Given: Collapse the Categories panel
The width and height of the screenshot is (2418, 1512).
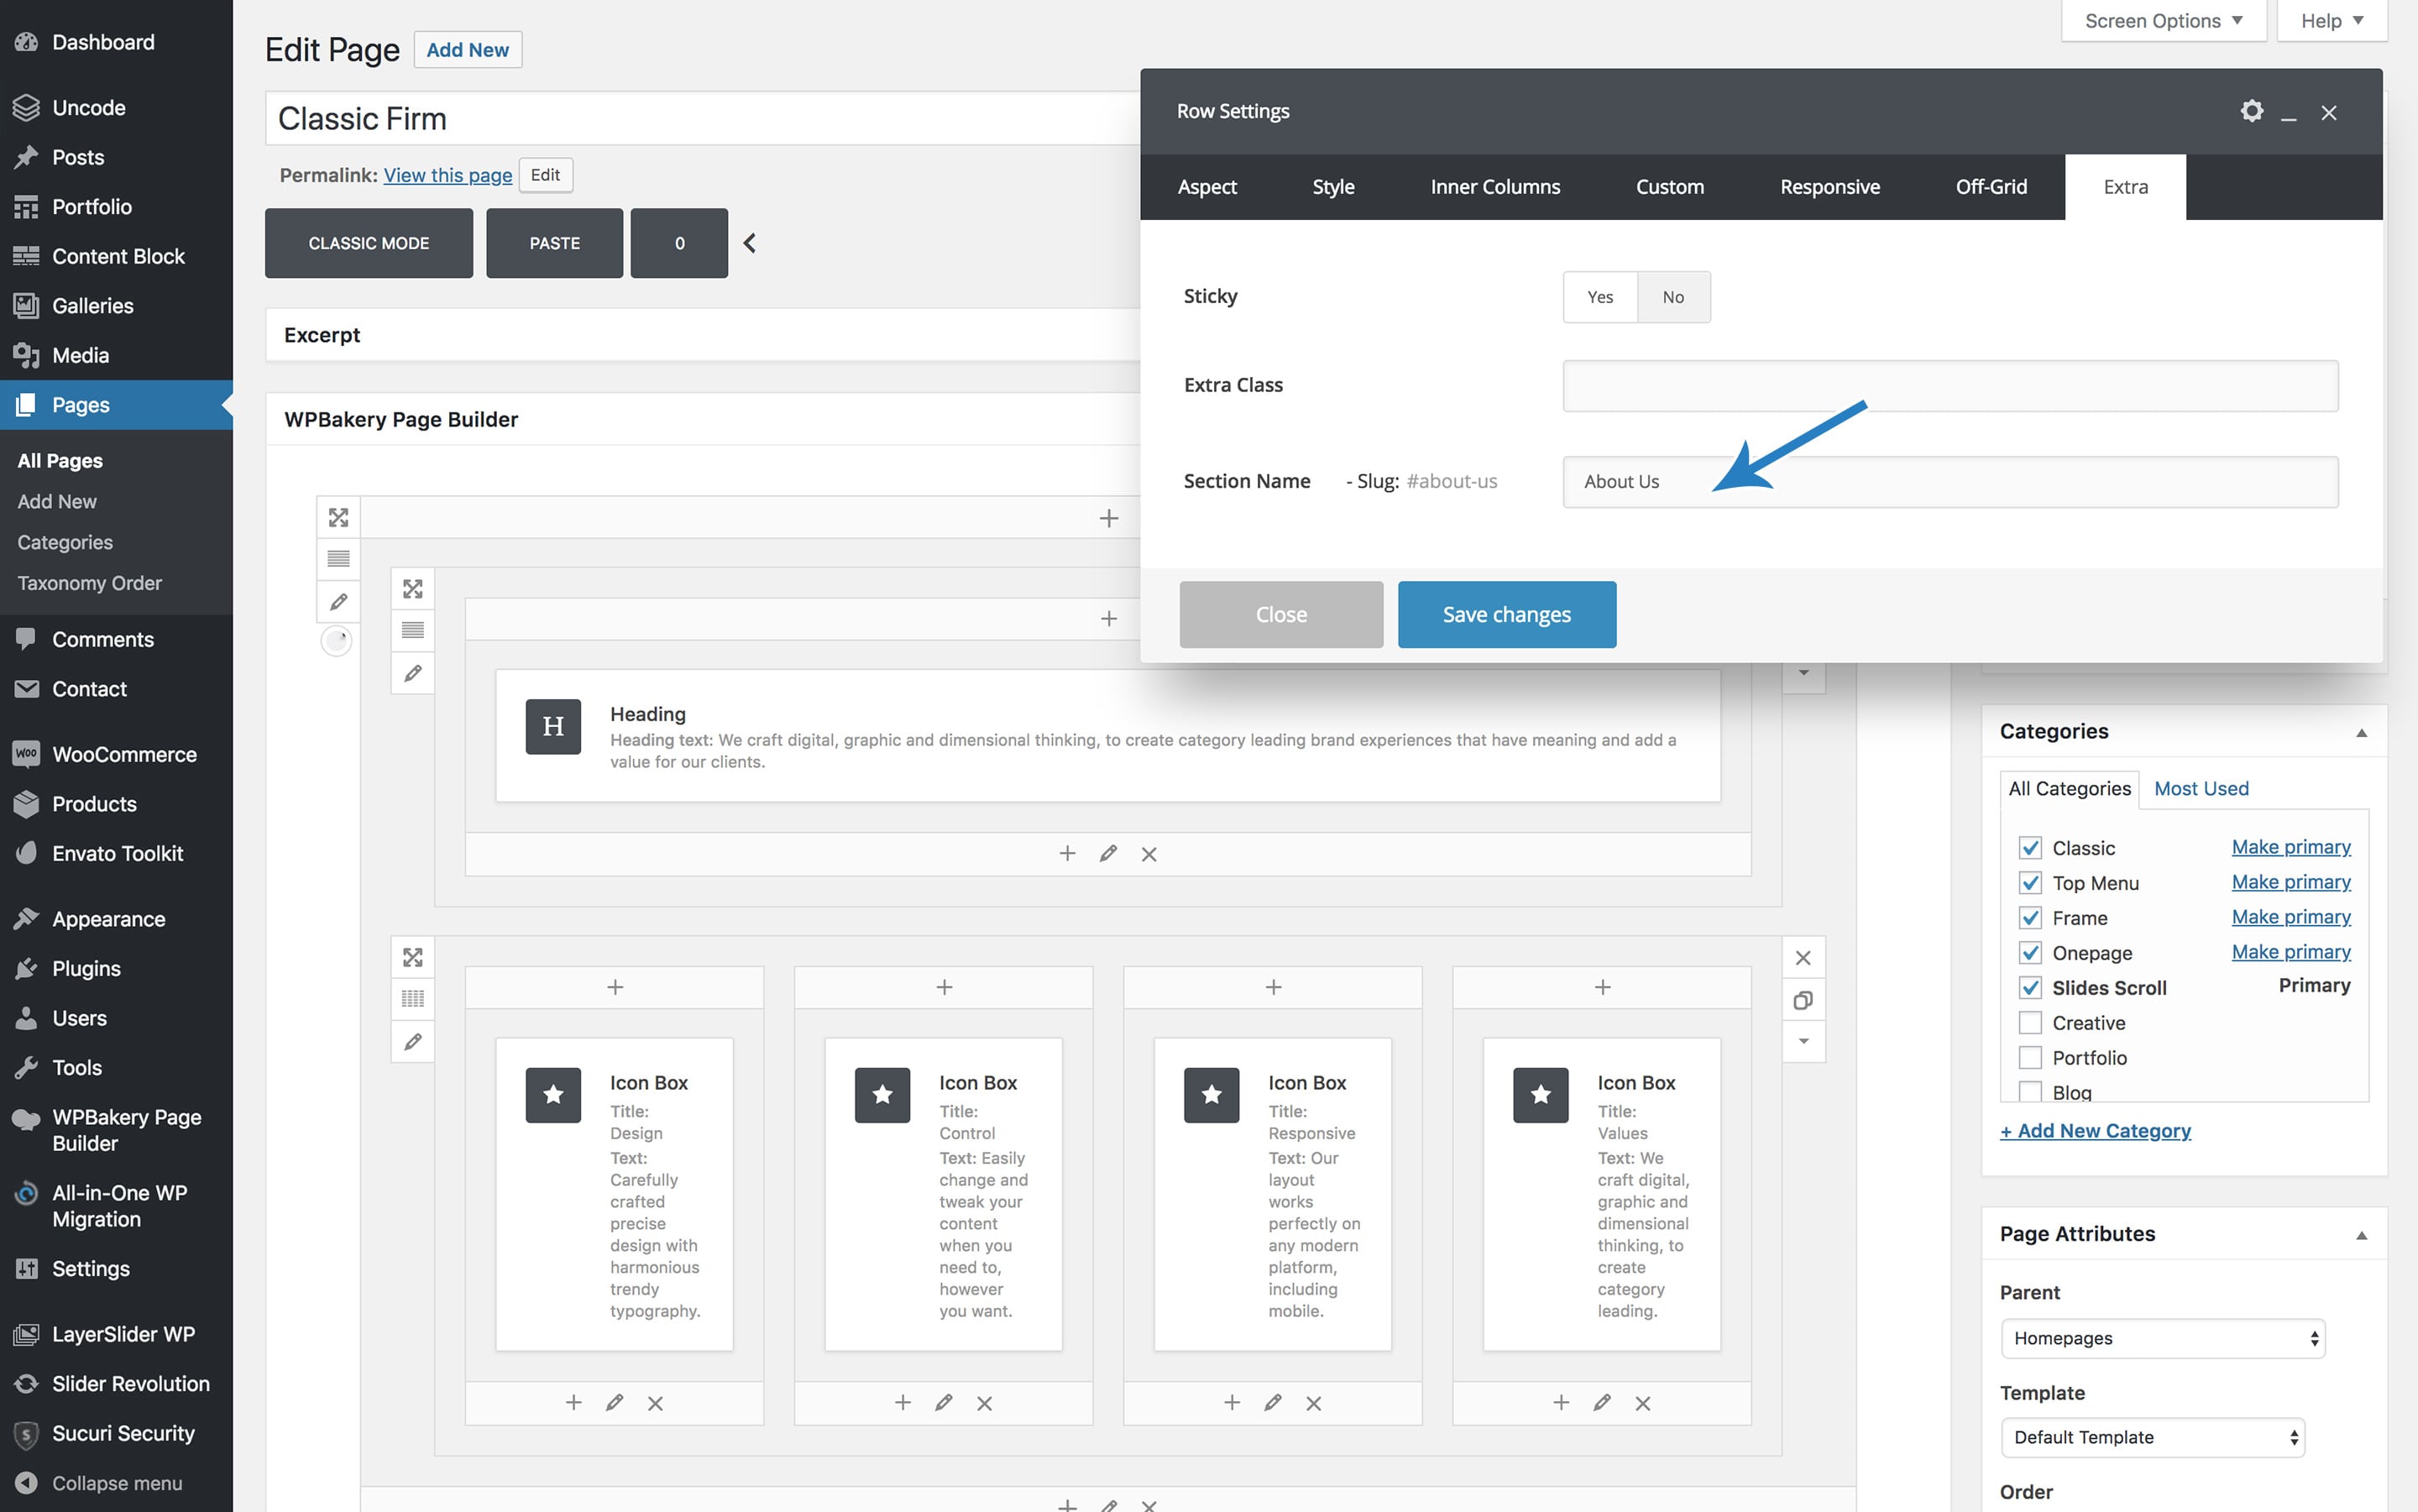Looking at the screenshot, I should point(2361,732).
